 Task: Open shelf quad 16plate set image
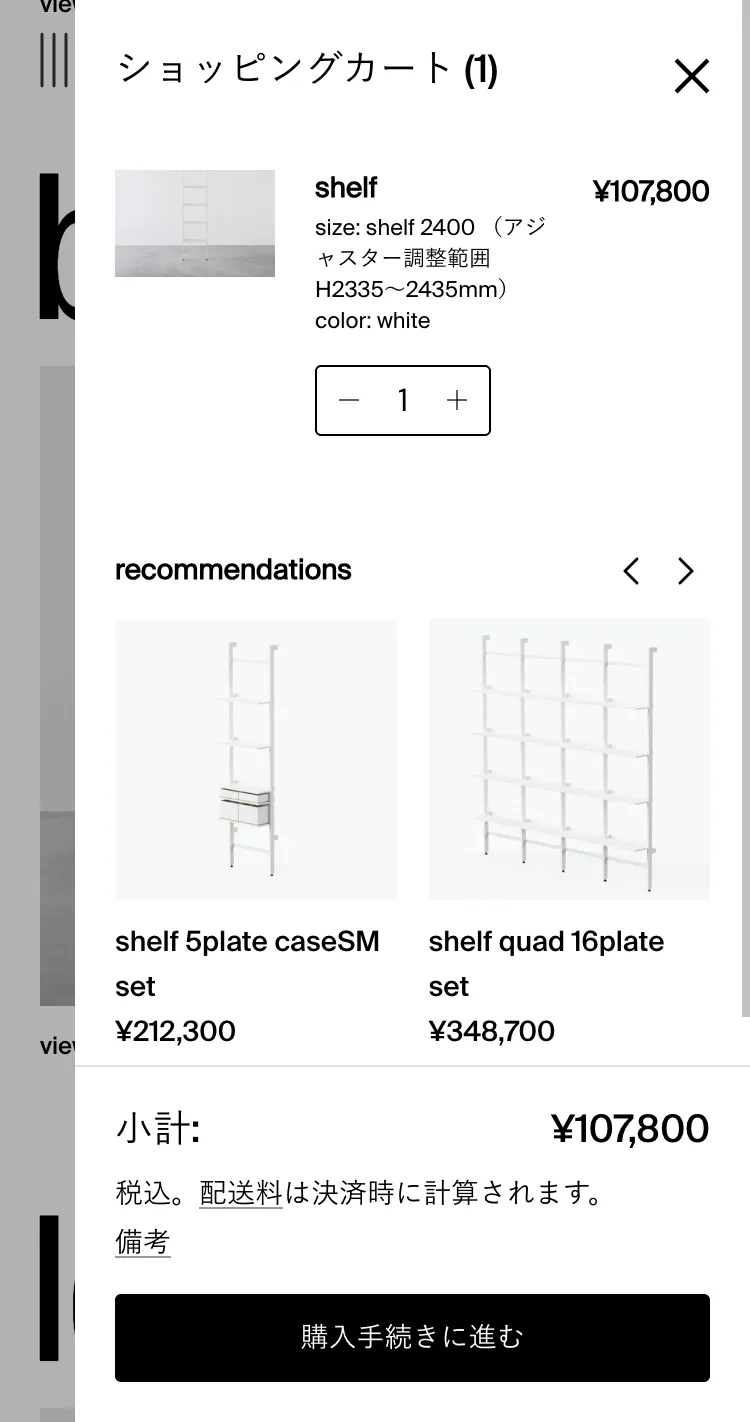click(569, 759)
